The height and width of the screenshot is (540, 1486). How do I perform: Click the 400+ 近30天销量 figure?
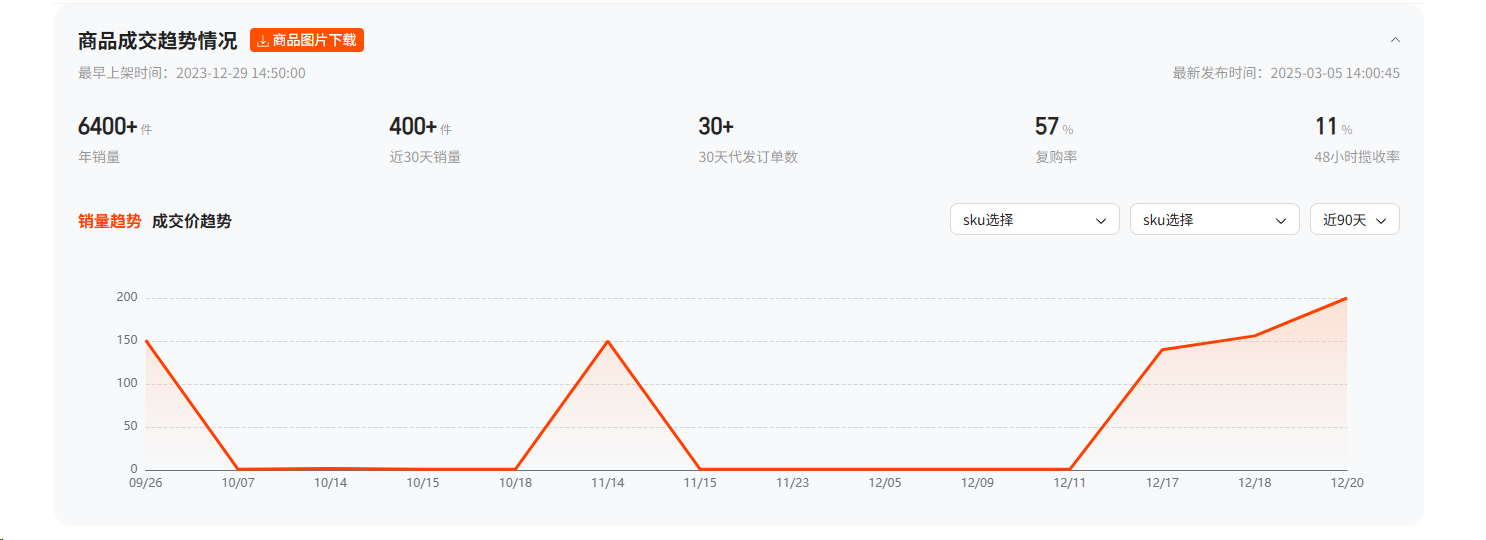click(413, 127)
